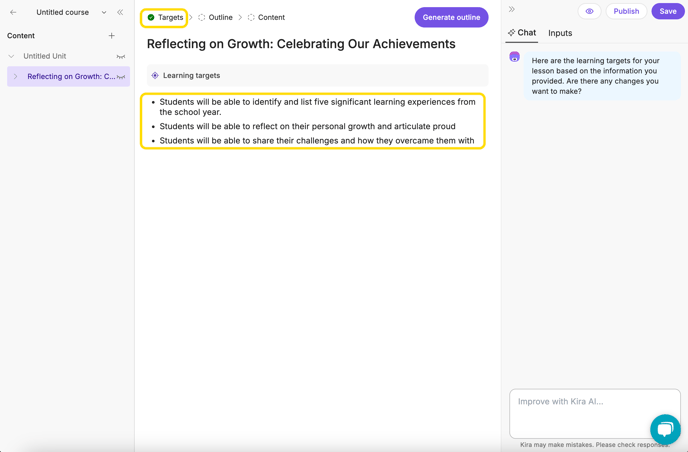Expand the Reflecting on Growth lesson
688x452 pixels.
(x=15, y=76)
